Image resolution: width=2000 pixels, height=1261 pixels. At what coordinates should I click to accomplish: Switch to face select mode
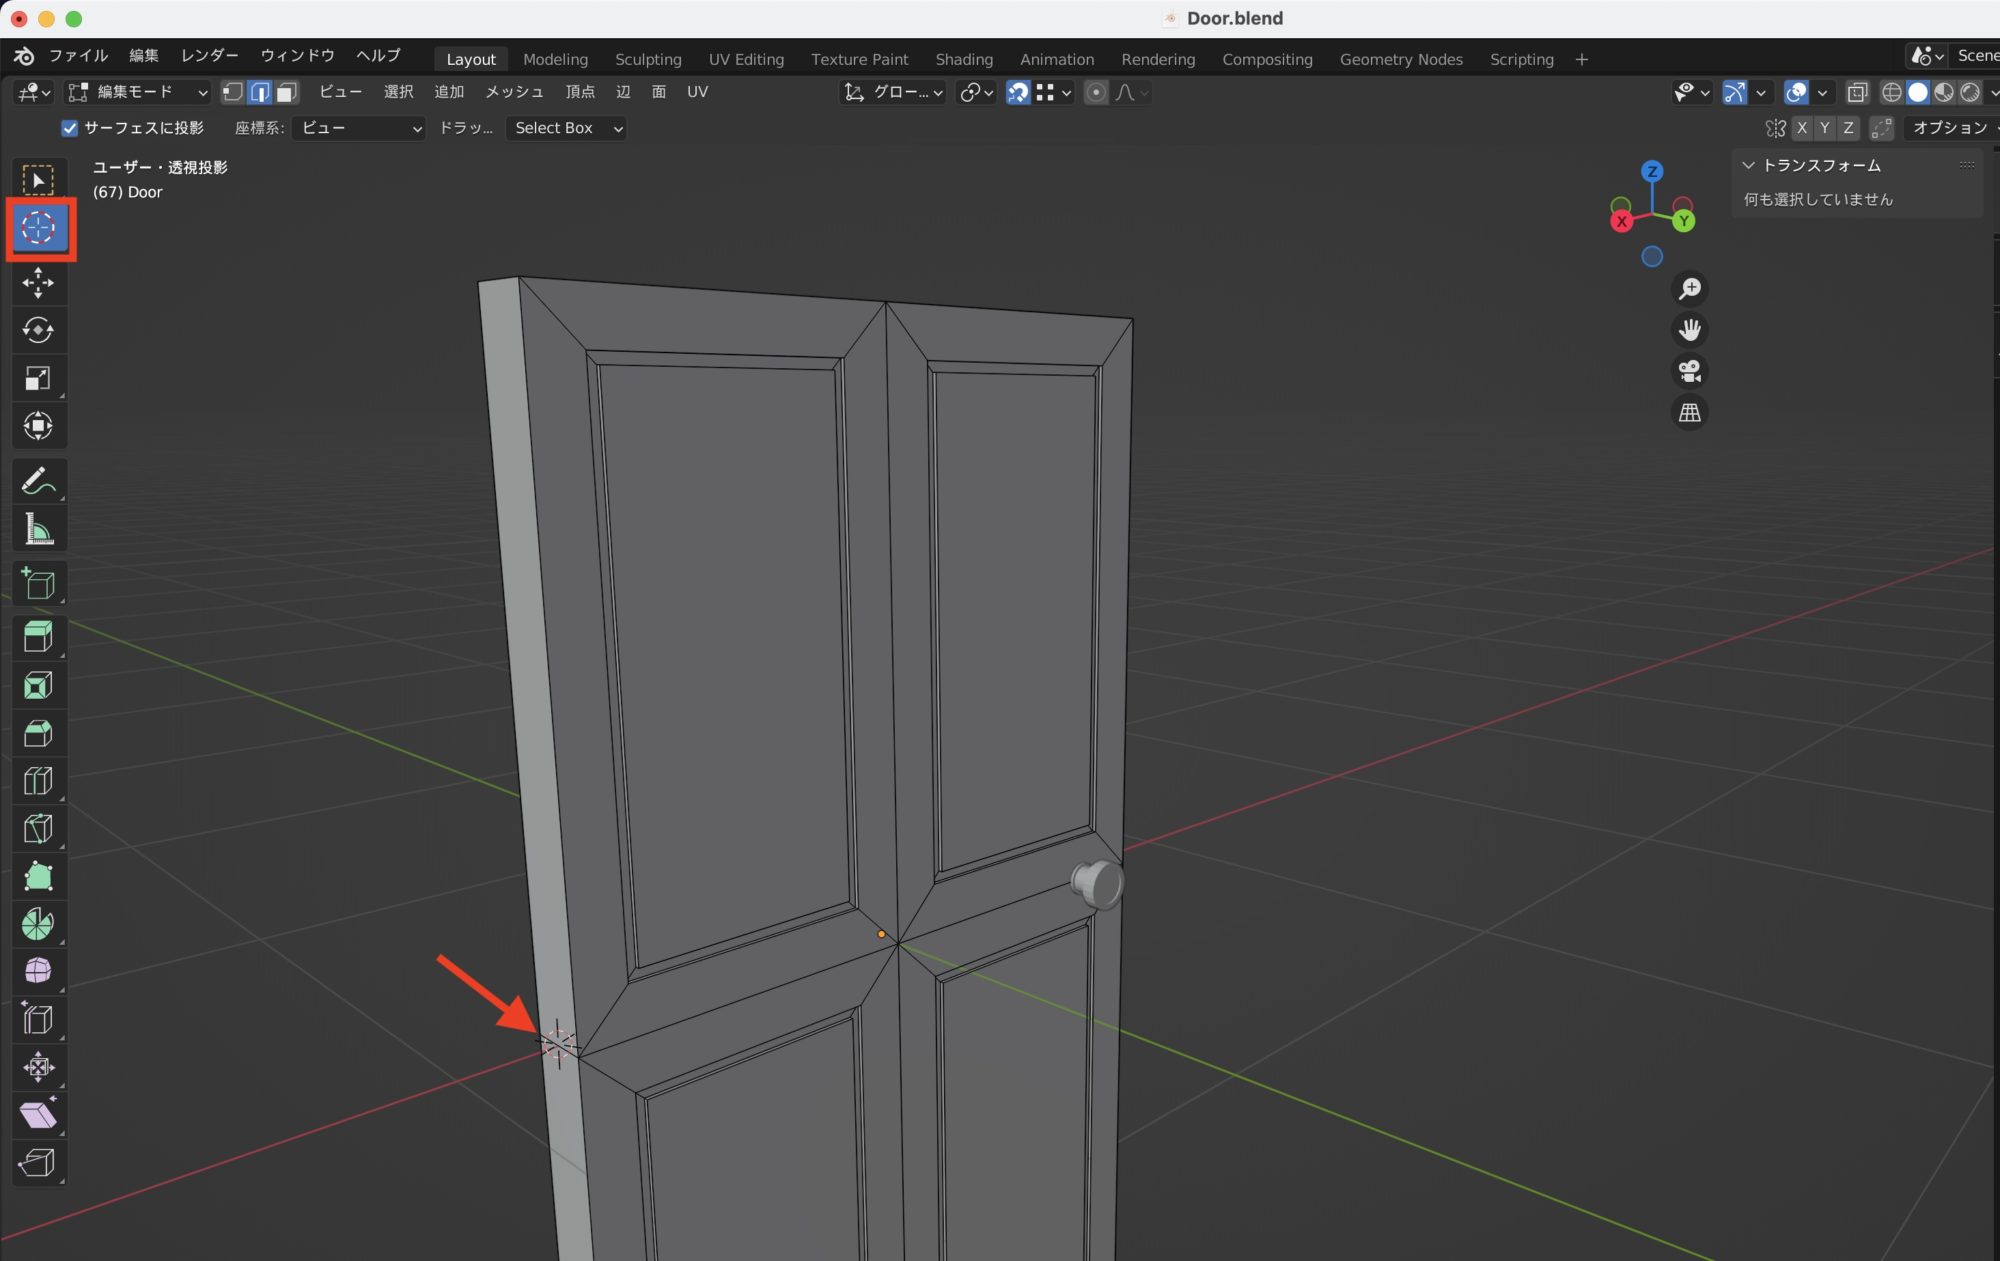(287, 92)
